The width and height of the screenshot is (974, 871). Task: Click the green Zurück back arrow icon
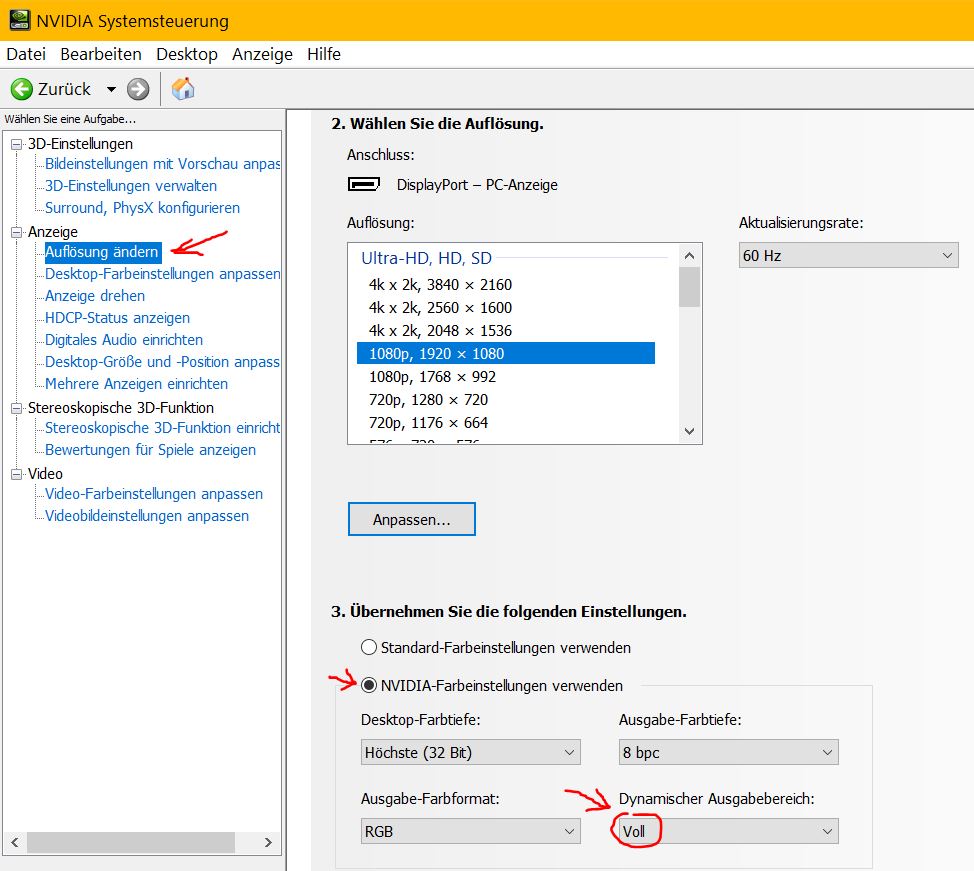(22, 89)
